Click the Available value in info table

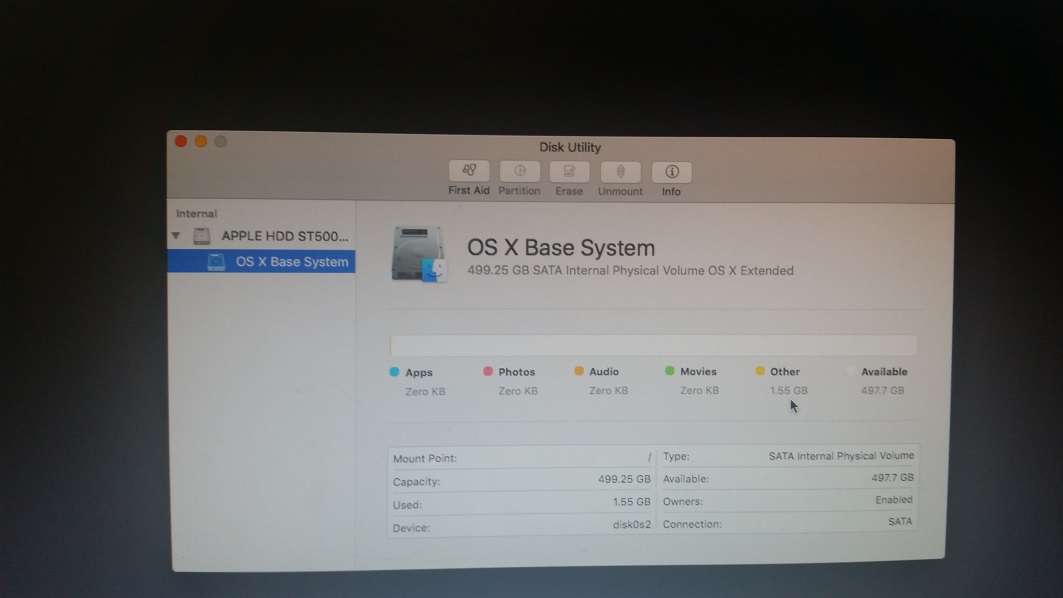(892, 478)
